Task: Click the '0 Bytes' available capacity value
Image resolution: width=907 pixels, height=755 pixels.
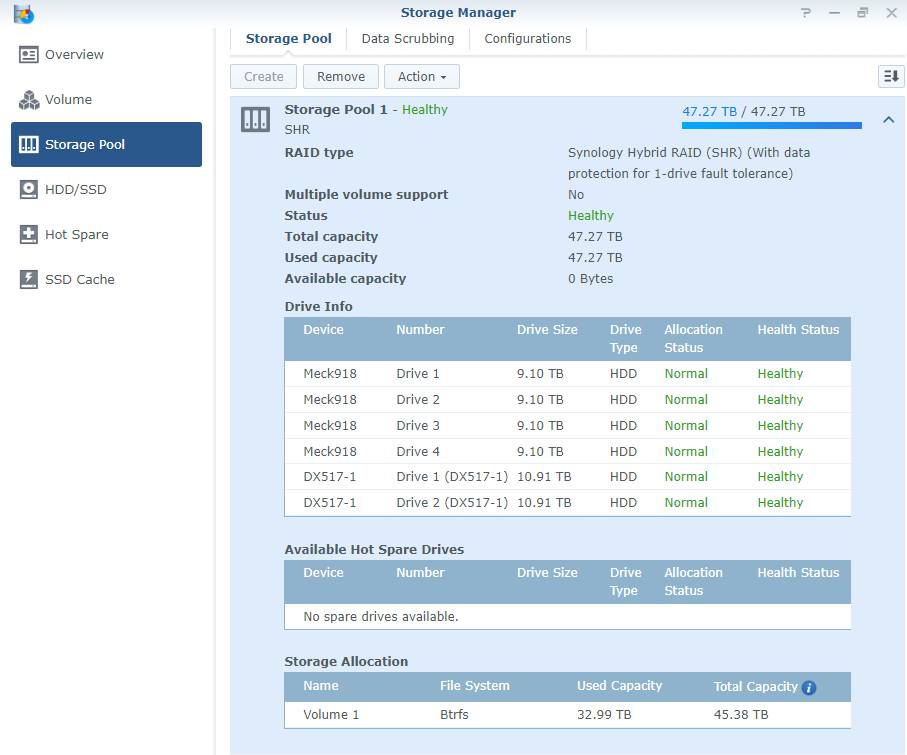Action: (591, 279)
